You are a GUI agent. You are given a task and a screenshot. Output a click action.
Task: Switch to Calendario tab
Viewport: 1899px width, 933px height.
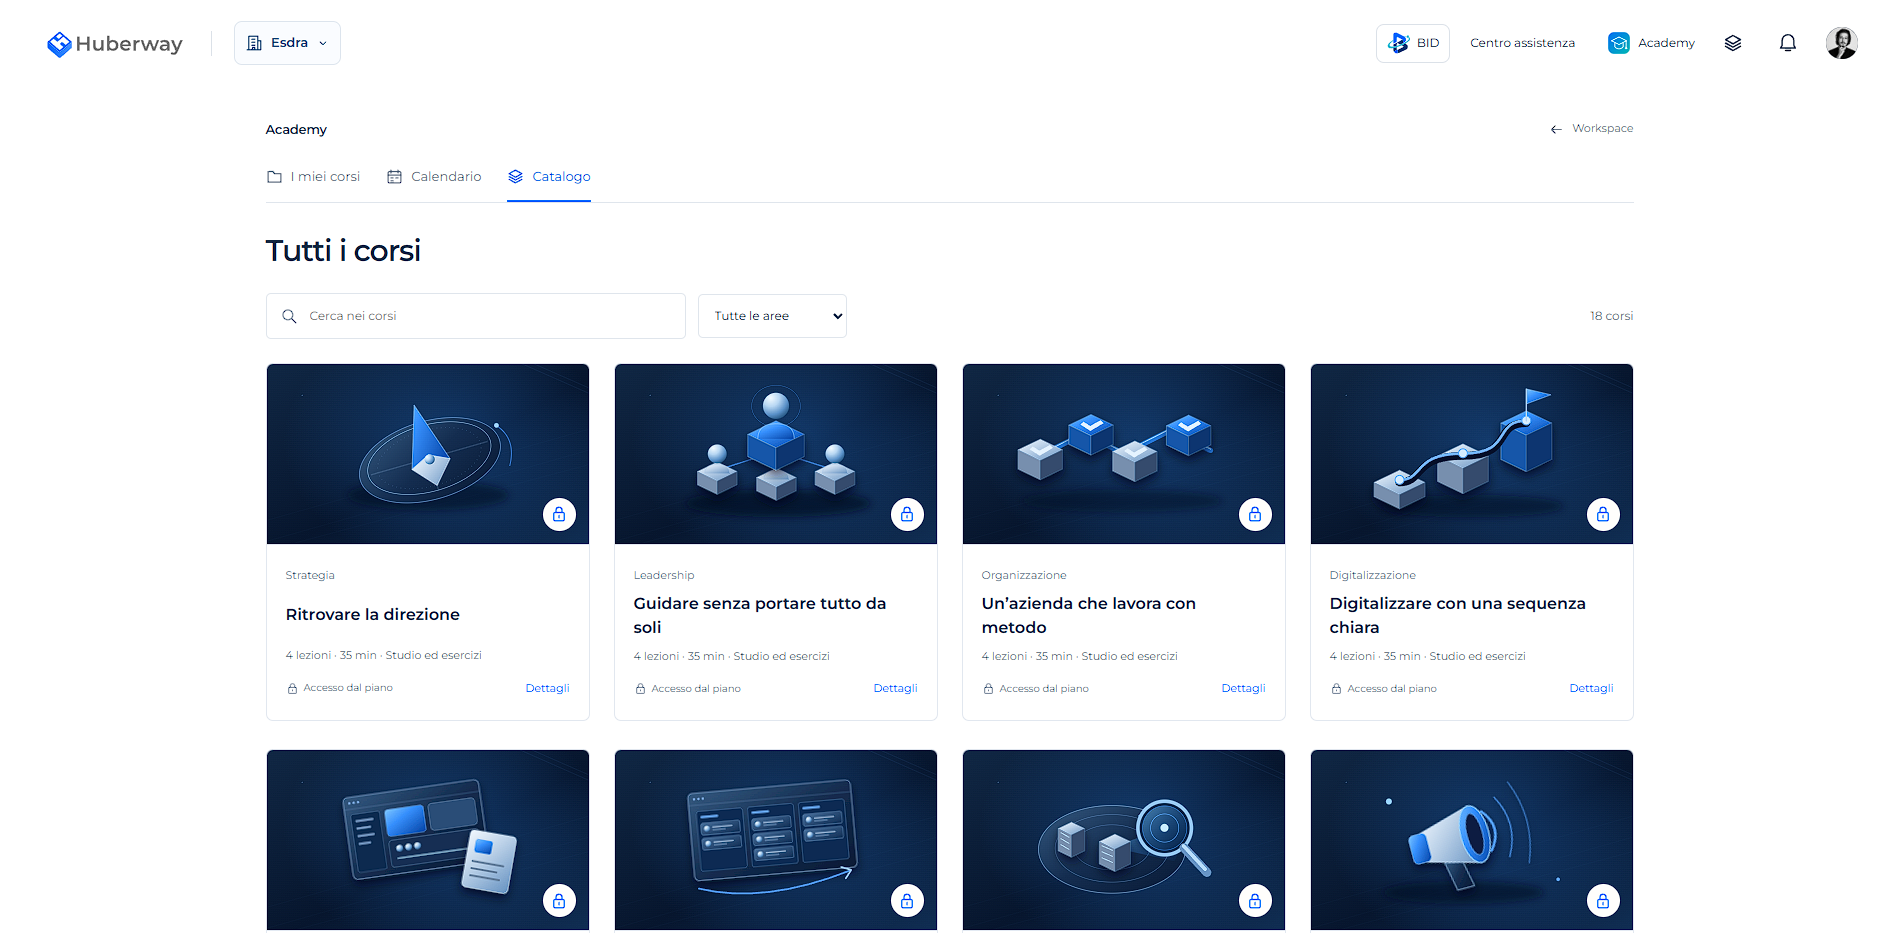point(434,176)
